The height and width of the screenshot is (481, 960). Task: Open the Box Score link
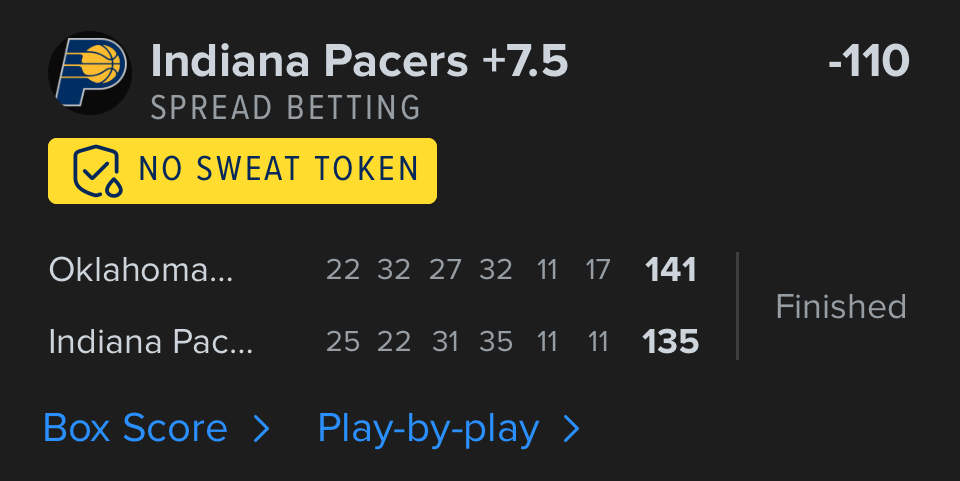[x=136, y=429]
